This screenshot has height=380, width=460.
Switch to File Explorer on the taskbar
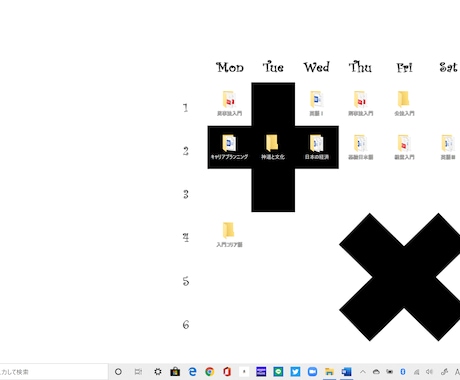pos(329,372)
